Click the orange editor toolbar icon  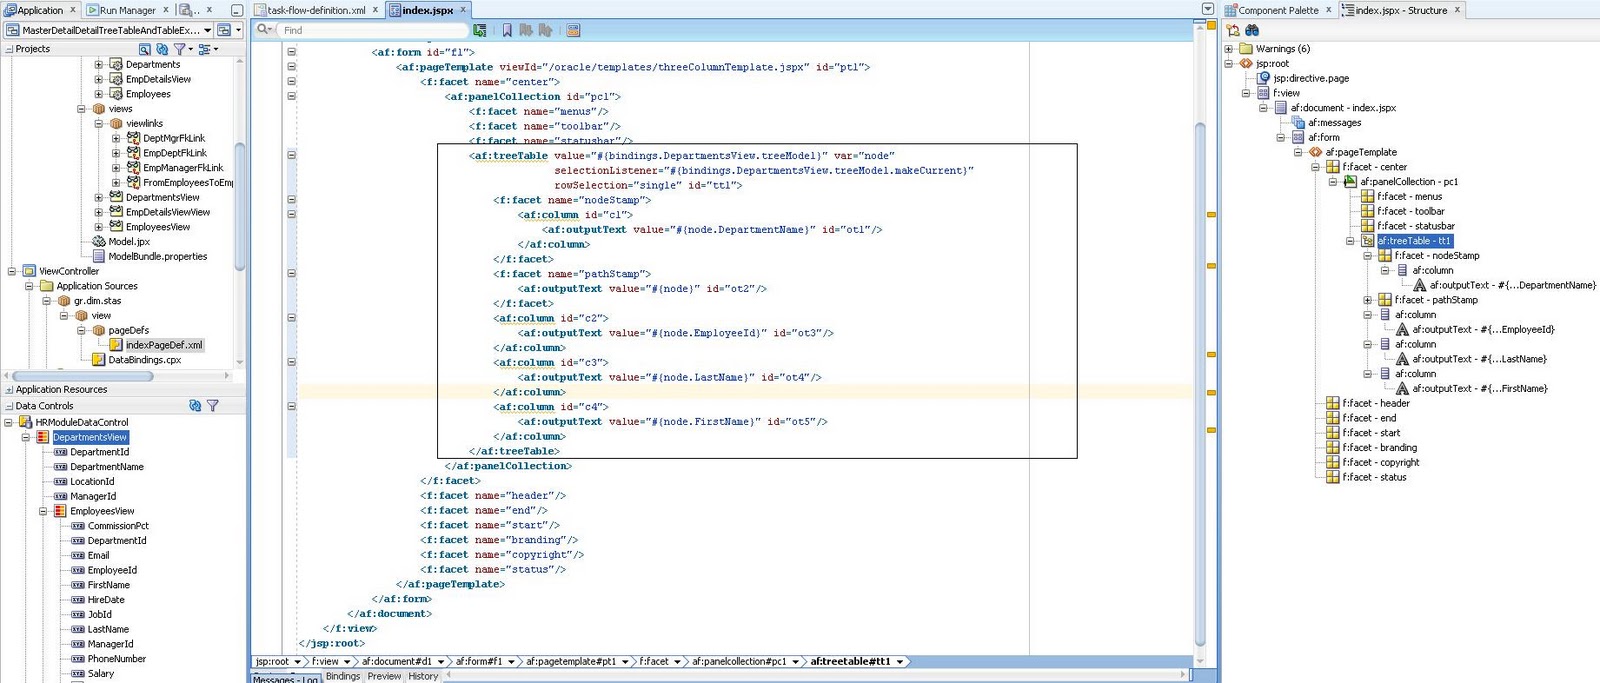click(573, 30)
